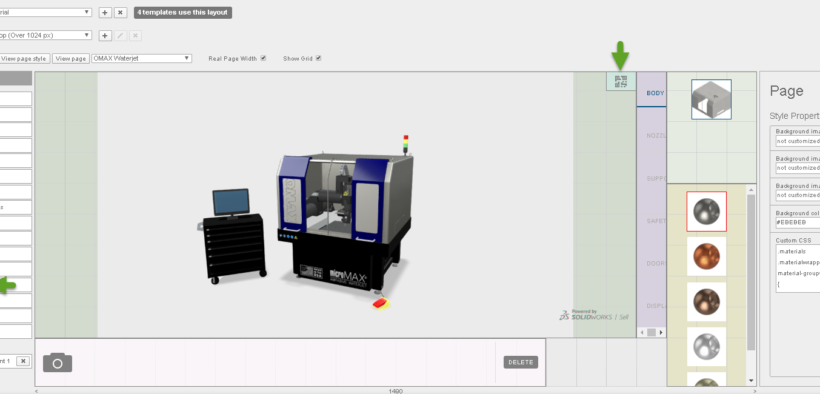820x394 pixels.
Task: Select the chrome silver material swatch
Action: click(707, 346)
